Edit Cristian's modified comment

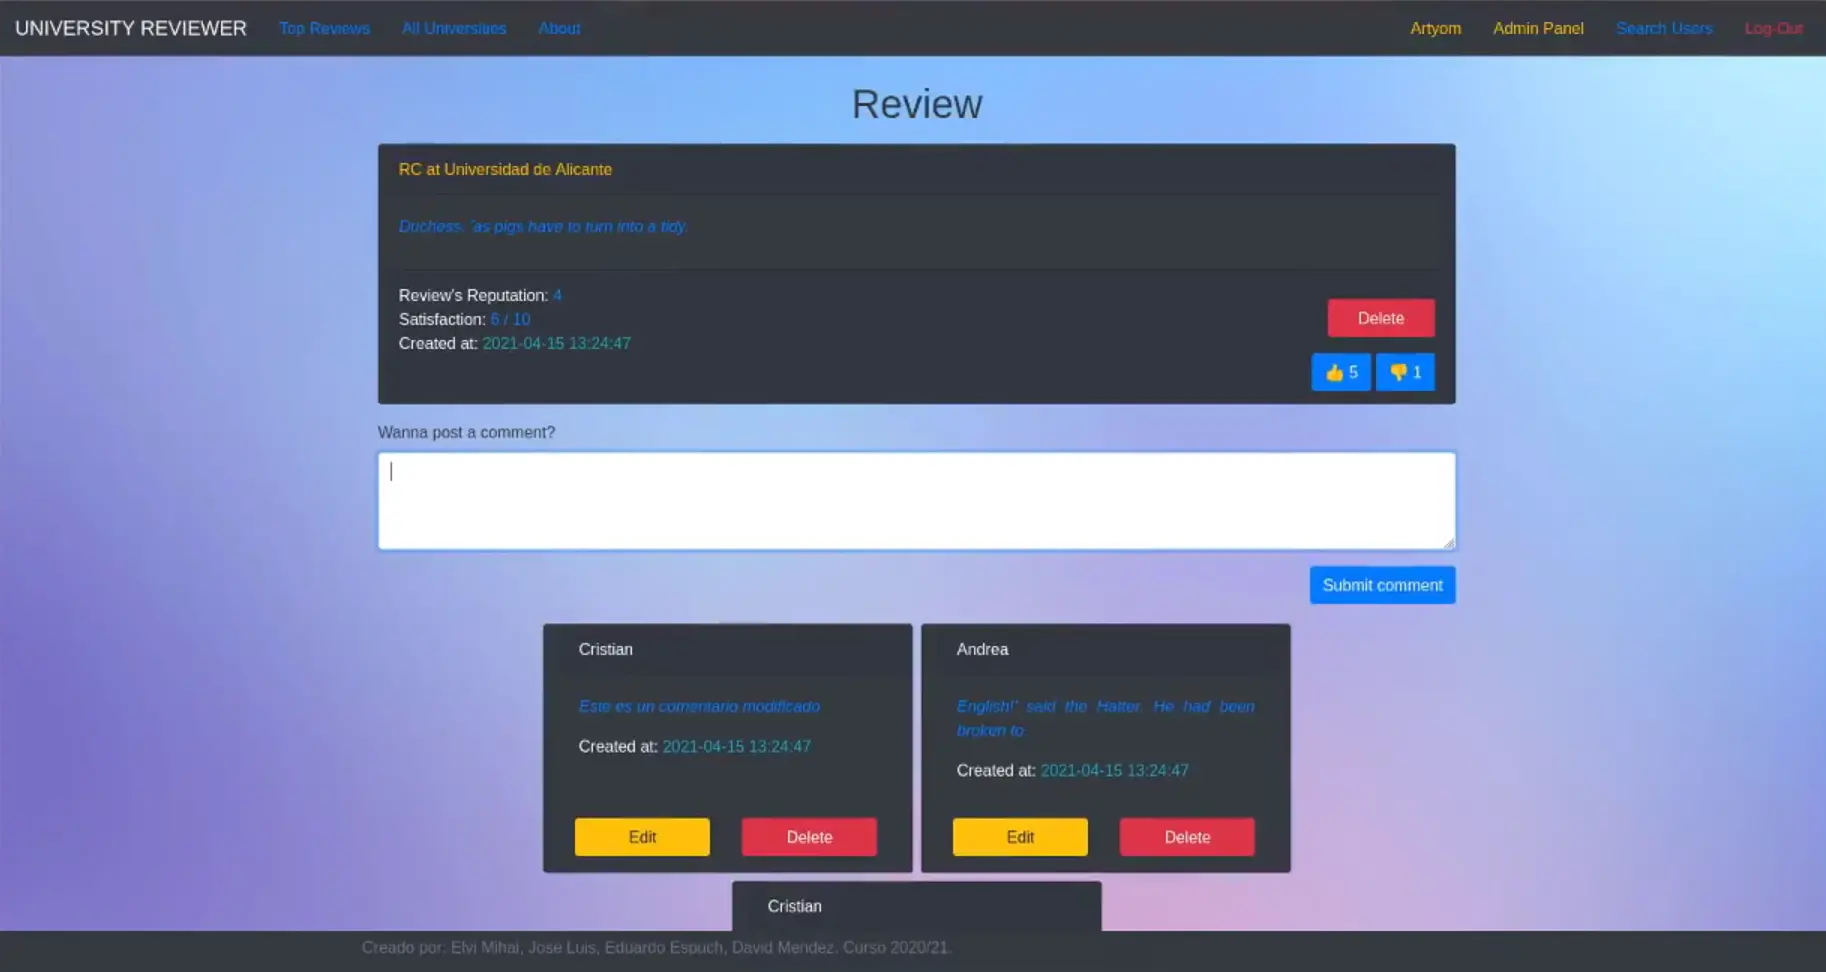(642, 837)
